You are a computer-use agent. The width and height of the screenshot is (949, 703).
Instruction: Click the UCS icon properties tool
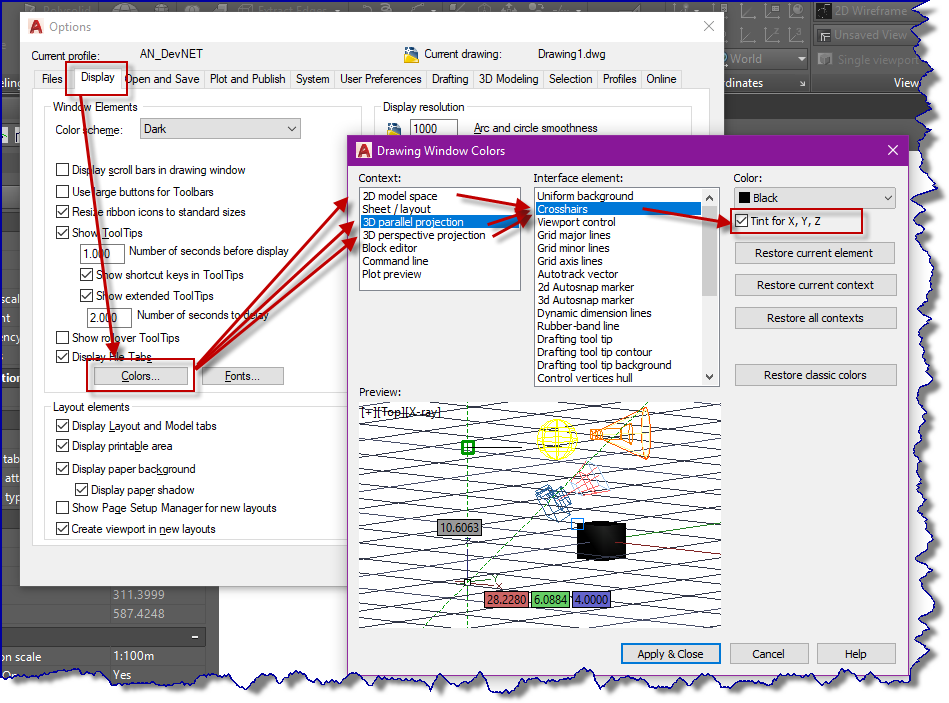(774, 10)
